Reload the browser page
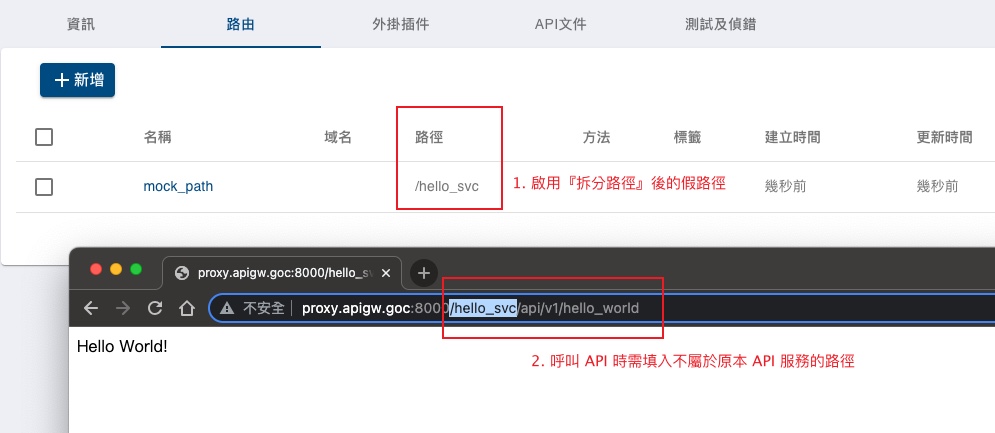This screenshot has height=433, width=995. point(155,309)
